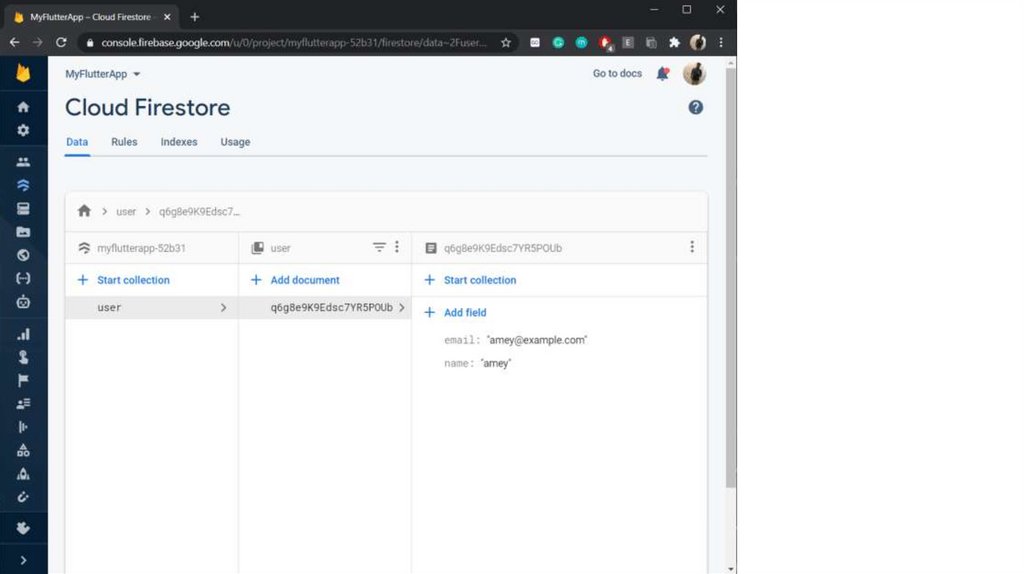The width and height of the screenshot is (1024, 574).
Task: Open Project Overview home icon in sidebar
Action: coord(23,107)
